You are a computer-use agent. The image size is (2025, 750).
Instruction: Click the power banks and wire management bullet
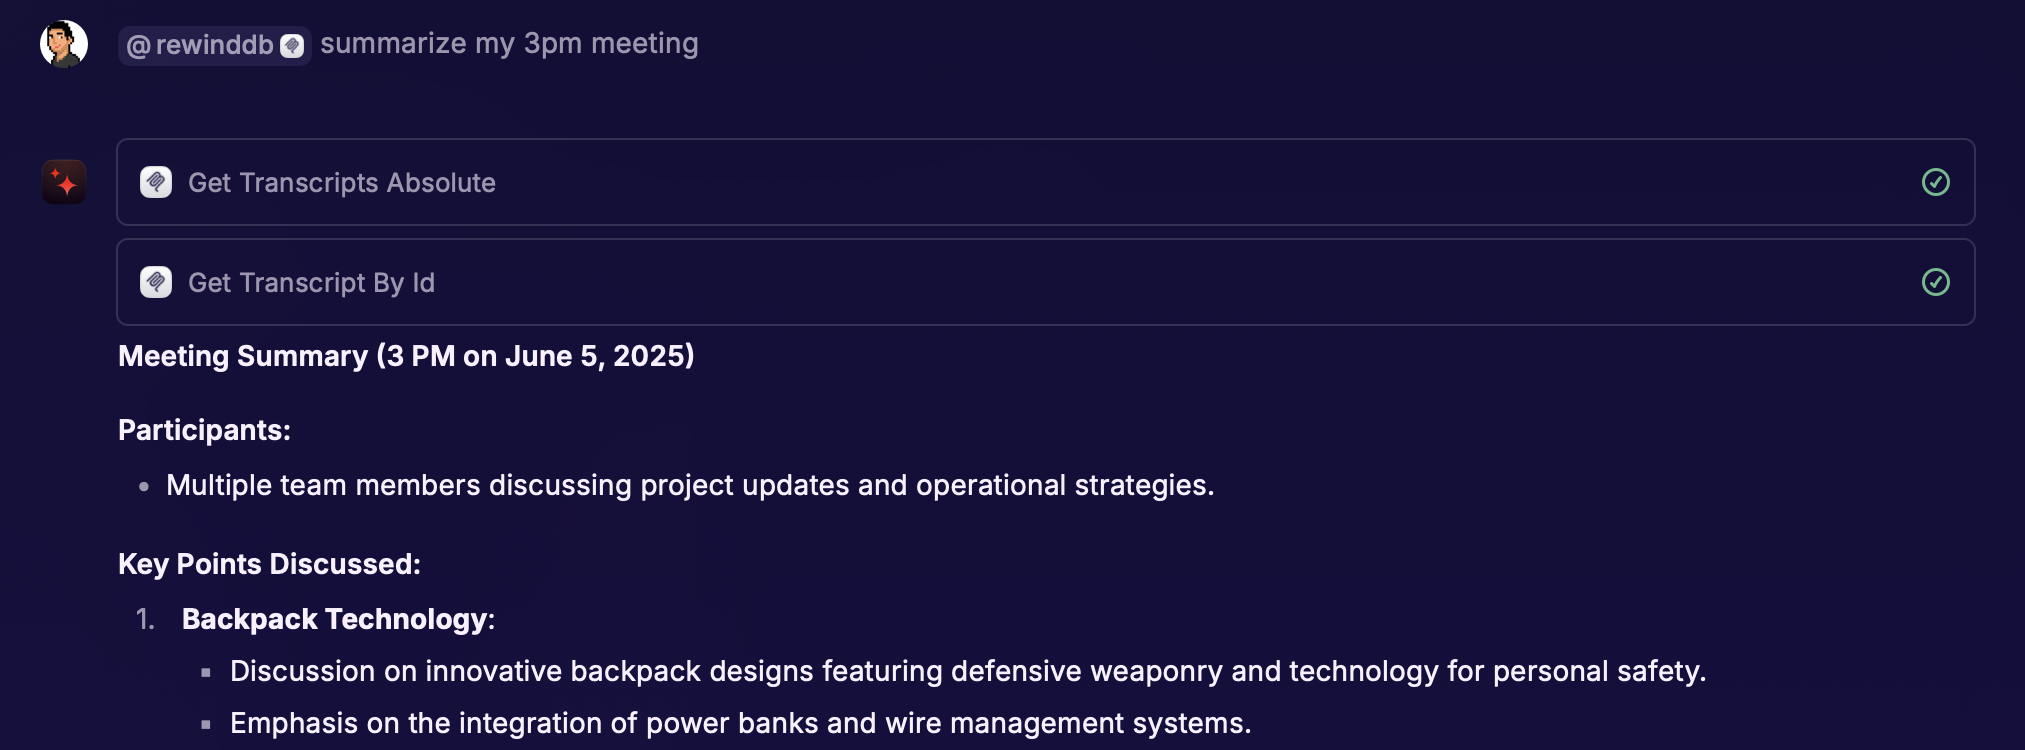[740, 723]
